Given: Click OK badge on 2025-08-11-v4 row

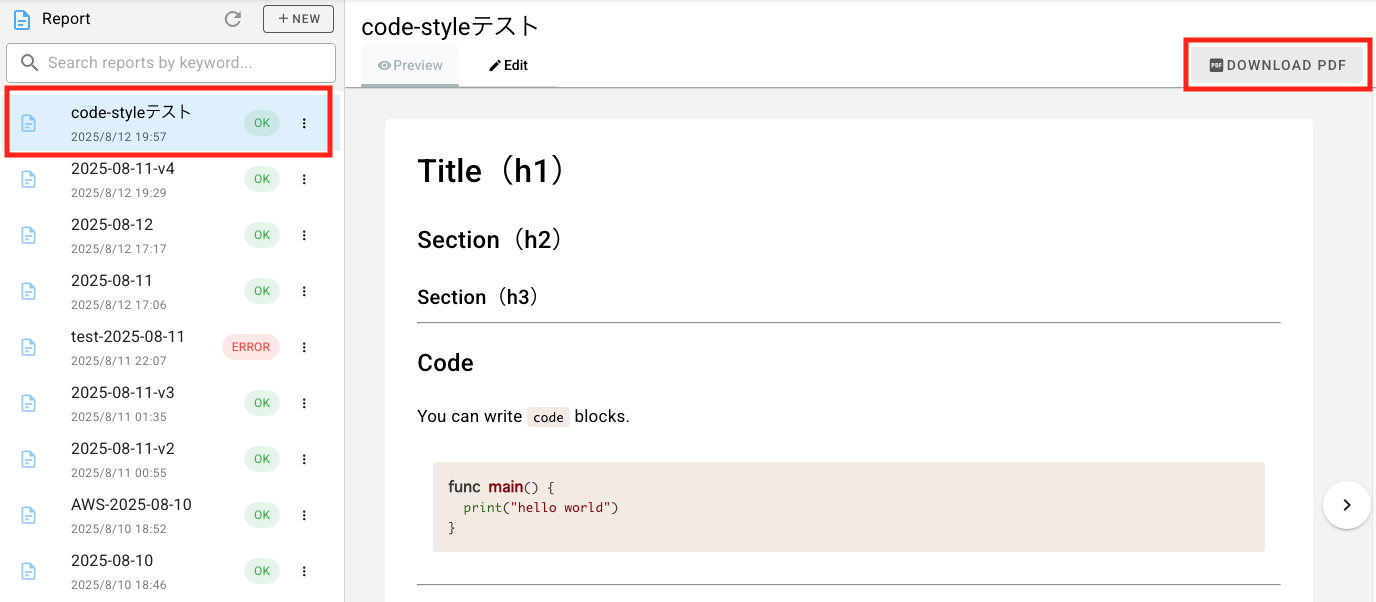Looking at the screenshot, I should click(262, 179).
